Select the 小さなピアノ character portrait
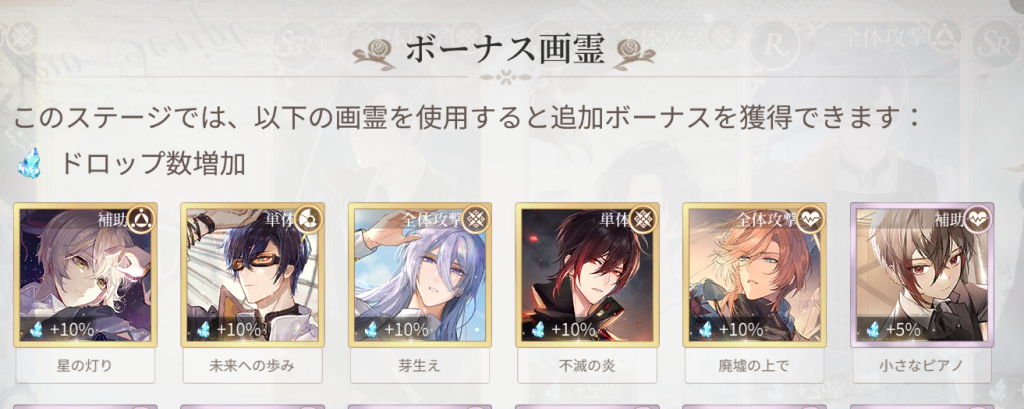This screenshot has height=409, width=1024. tap(921, 274)
